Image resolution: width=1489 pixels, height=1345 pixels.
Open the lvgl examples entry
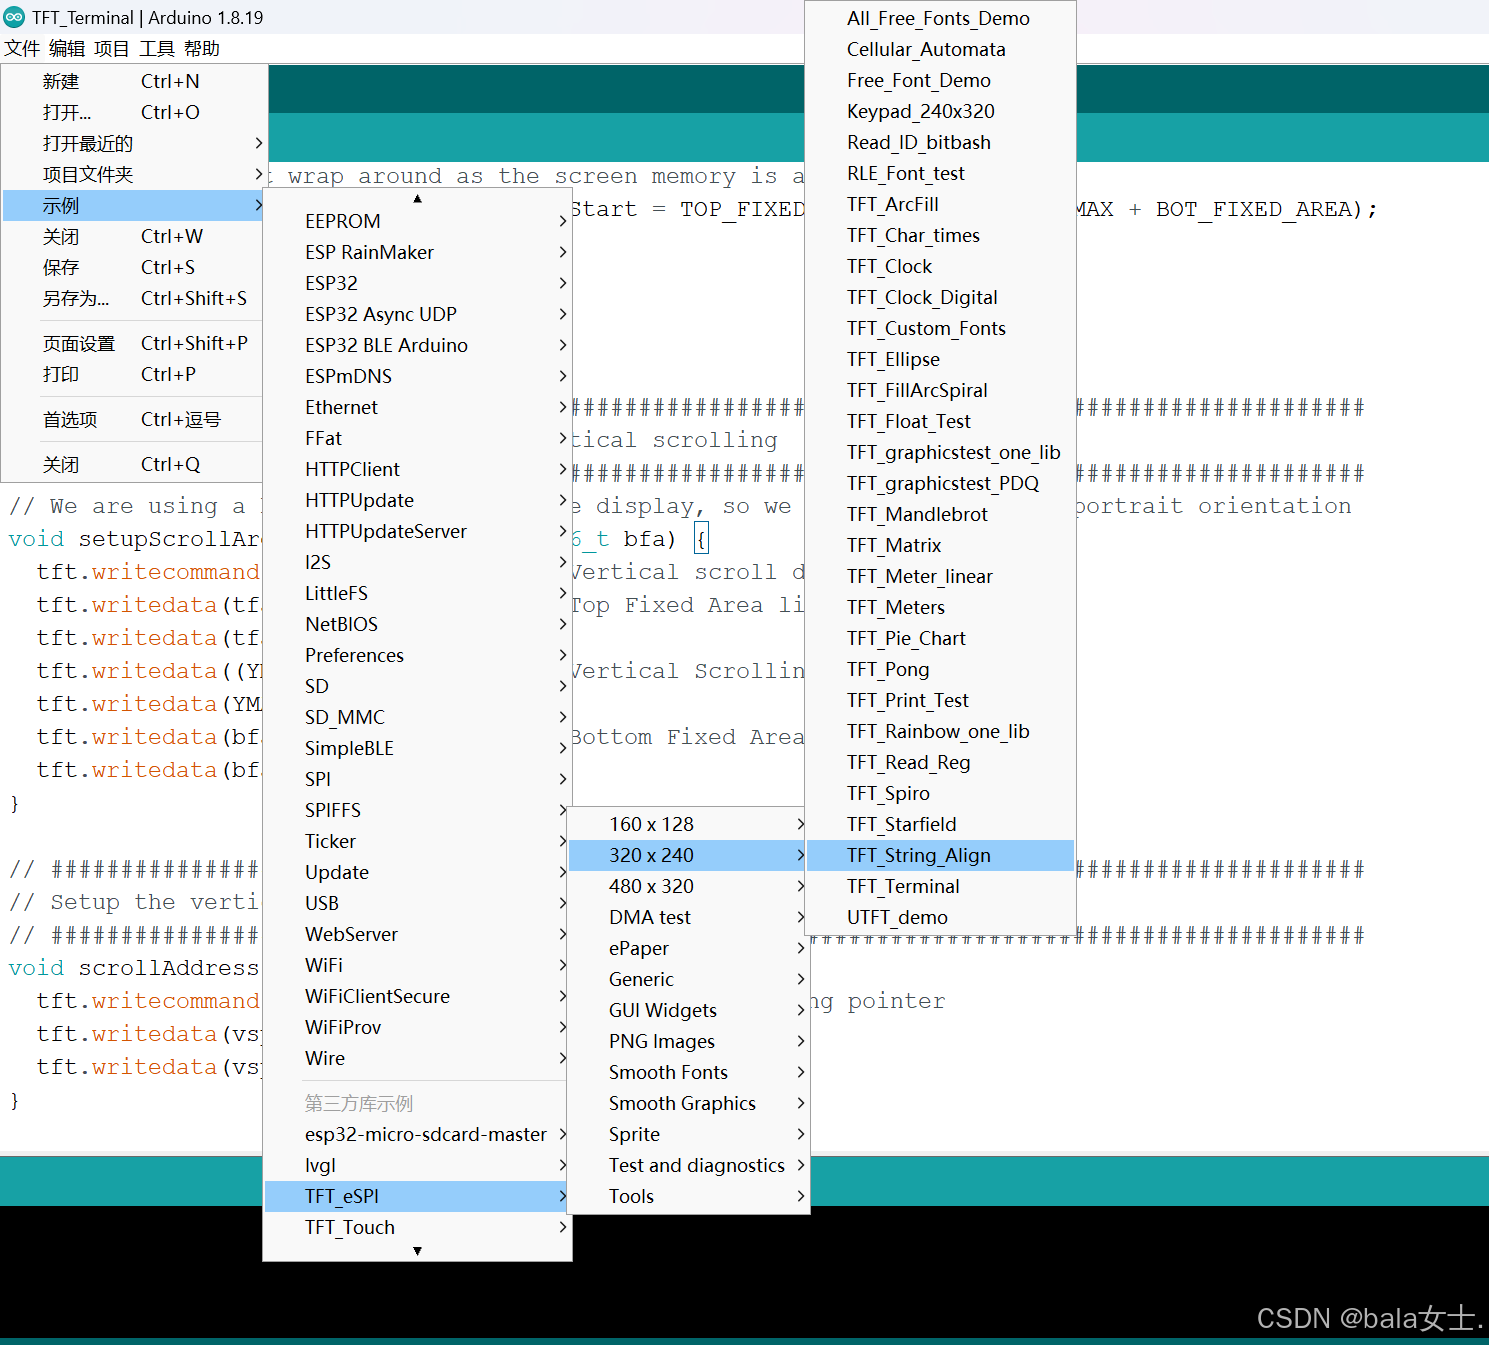[x=417, y=1165]
